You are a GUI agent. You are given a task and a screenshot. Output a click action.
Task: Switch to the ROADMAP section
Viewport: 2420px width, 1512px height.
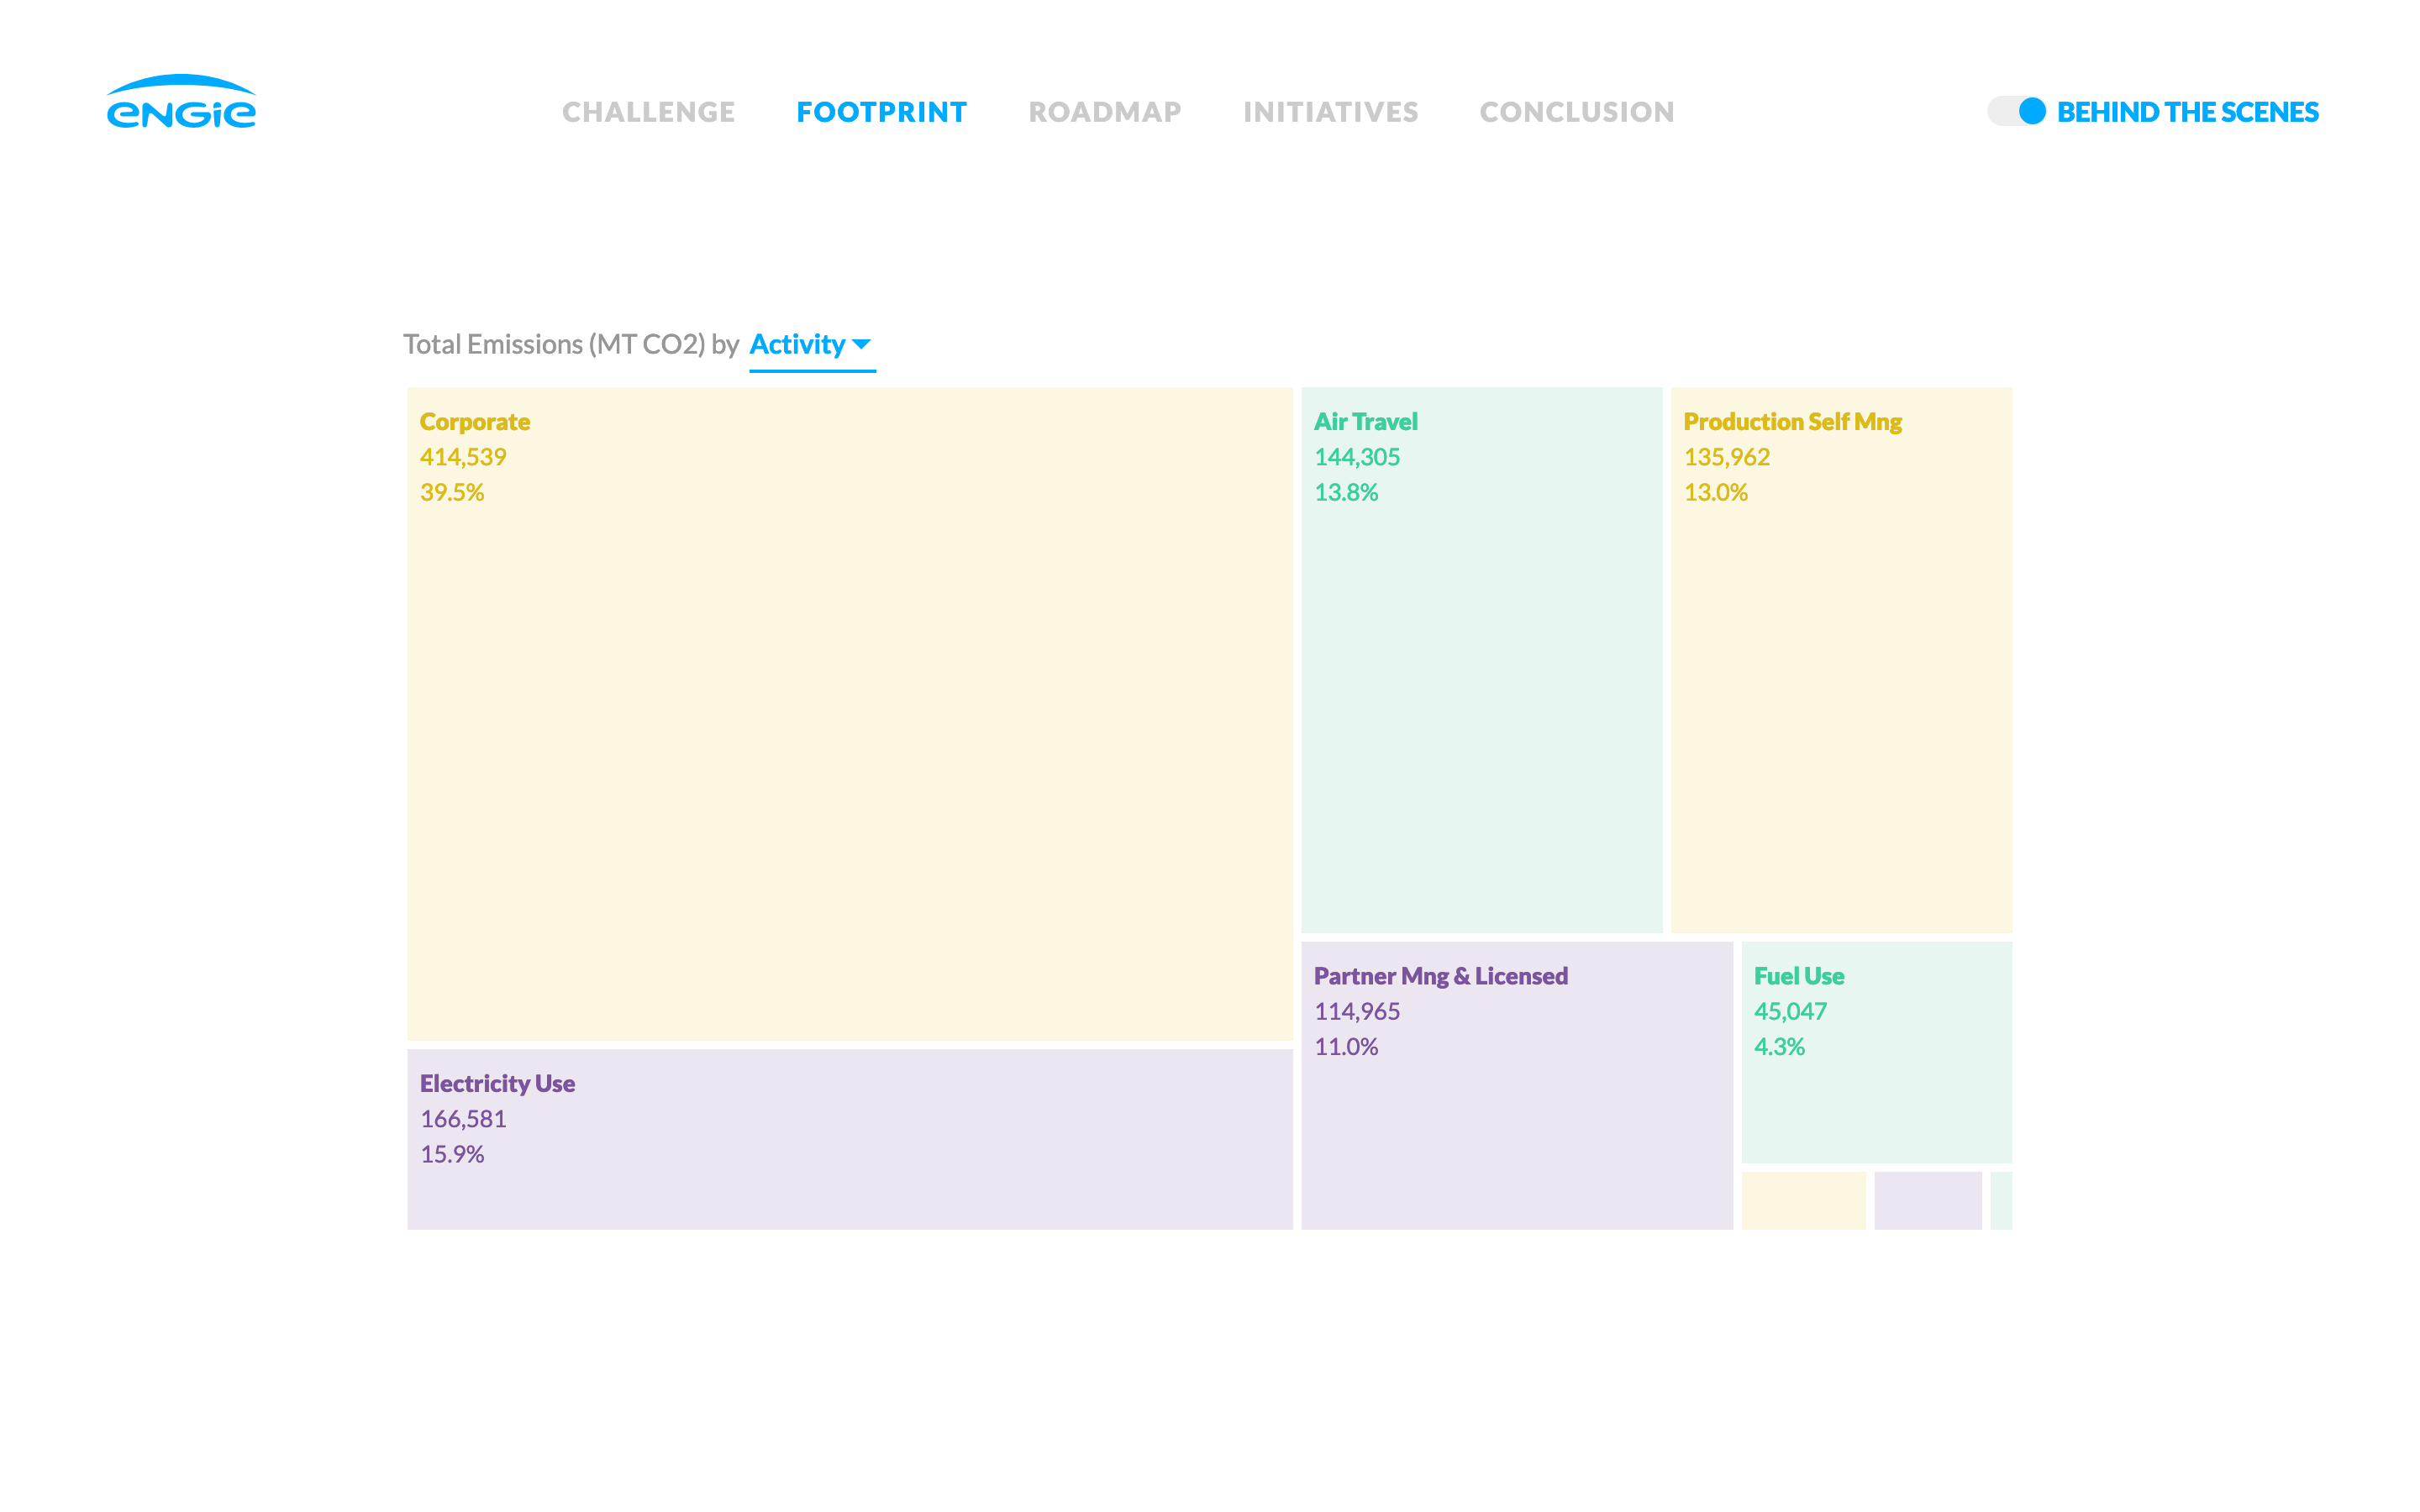click(x=1105, y=112)
